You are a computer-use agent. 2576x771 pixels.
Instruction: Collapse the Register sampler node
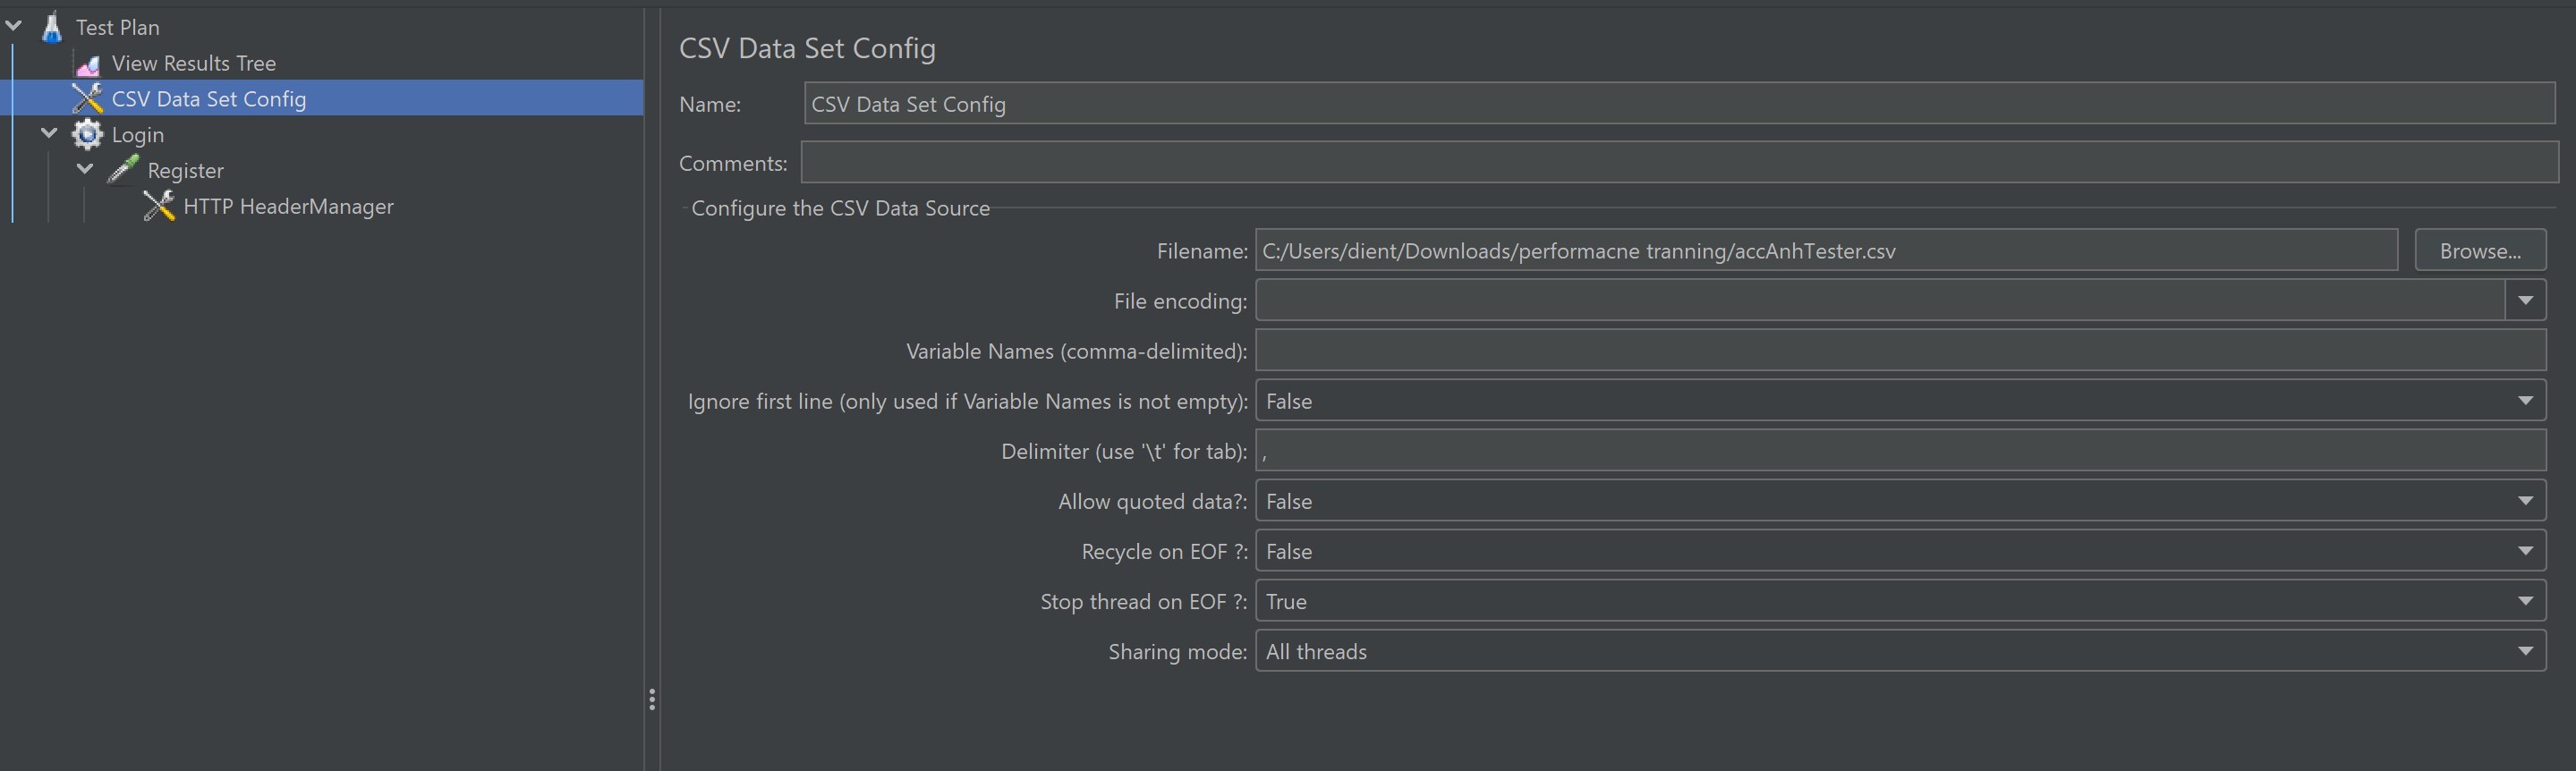click(x=85, y=169)
